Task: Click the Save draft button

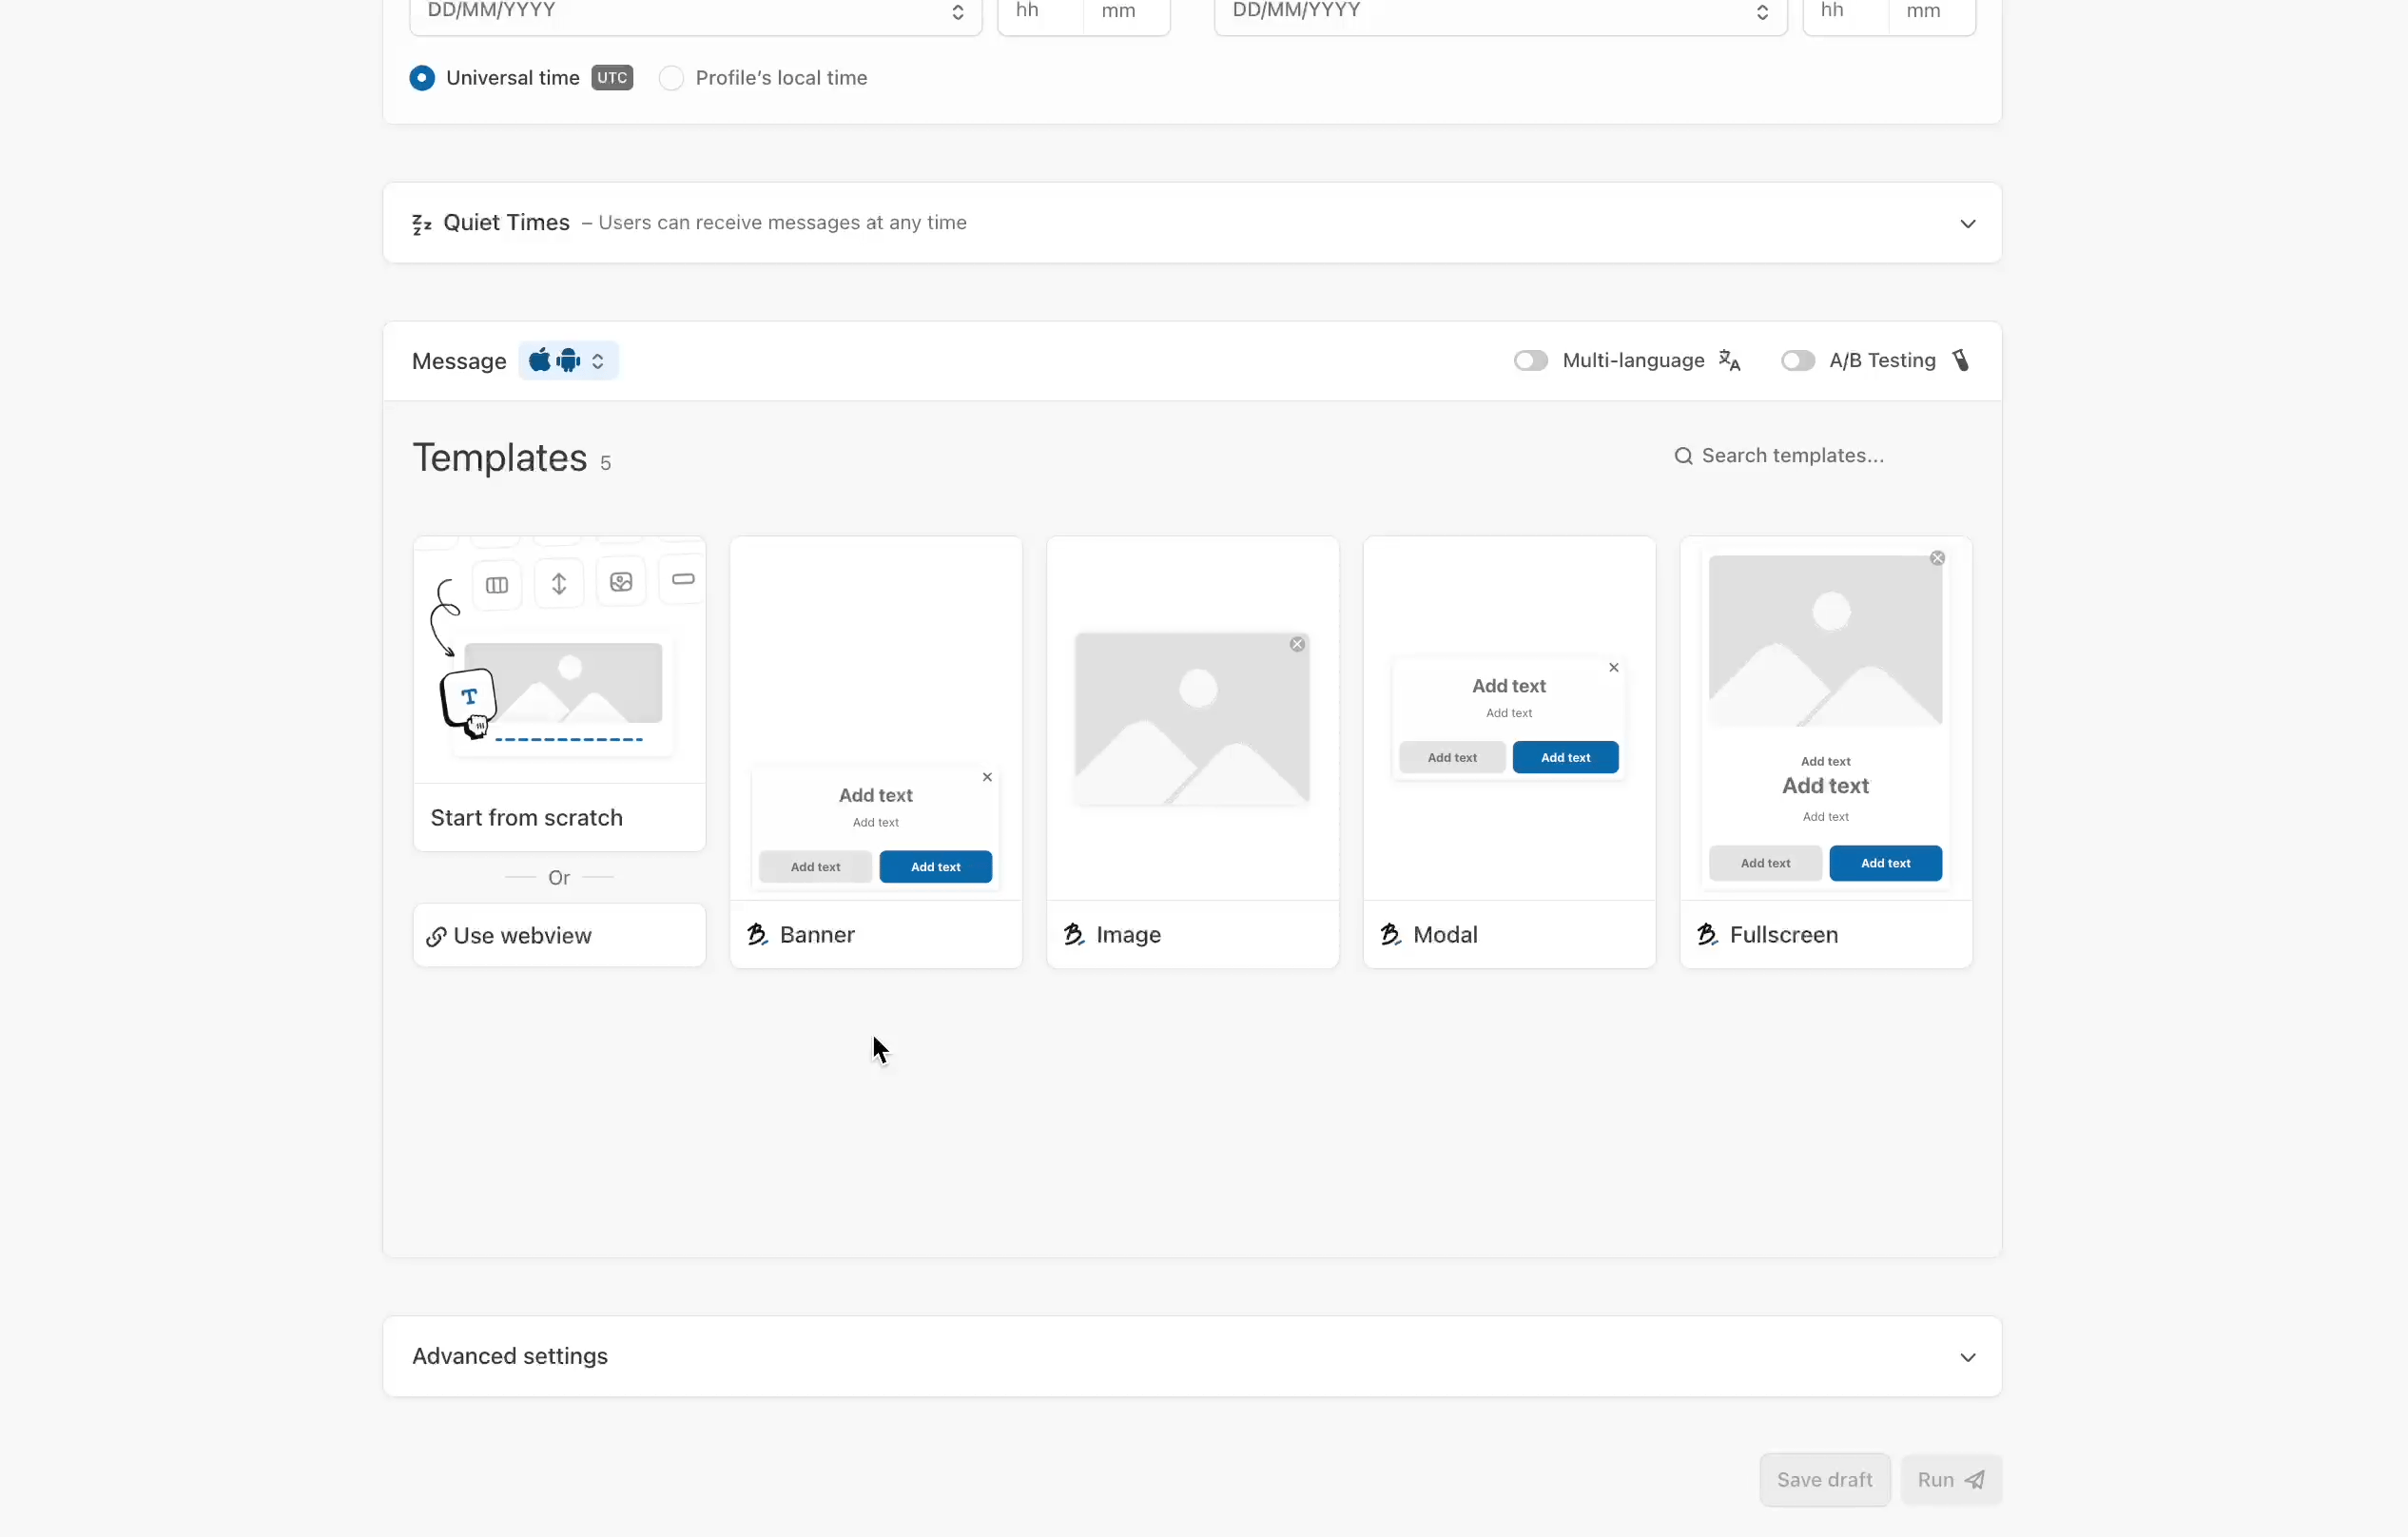Action: pos(1824,1480)
